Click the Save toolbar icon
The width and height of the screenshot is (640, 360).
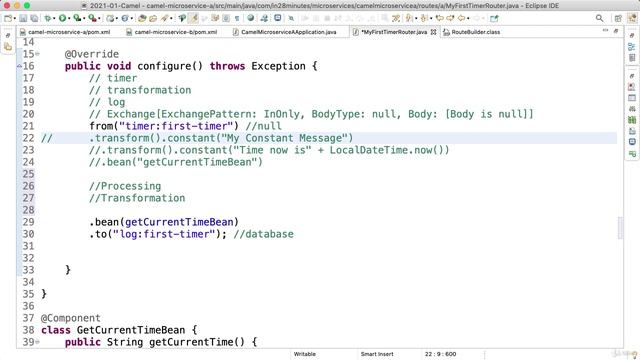pyautogui.click(x=23, y=18)
